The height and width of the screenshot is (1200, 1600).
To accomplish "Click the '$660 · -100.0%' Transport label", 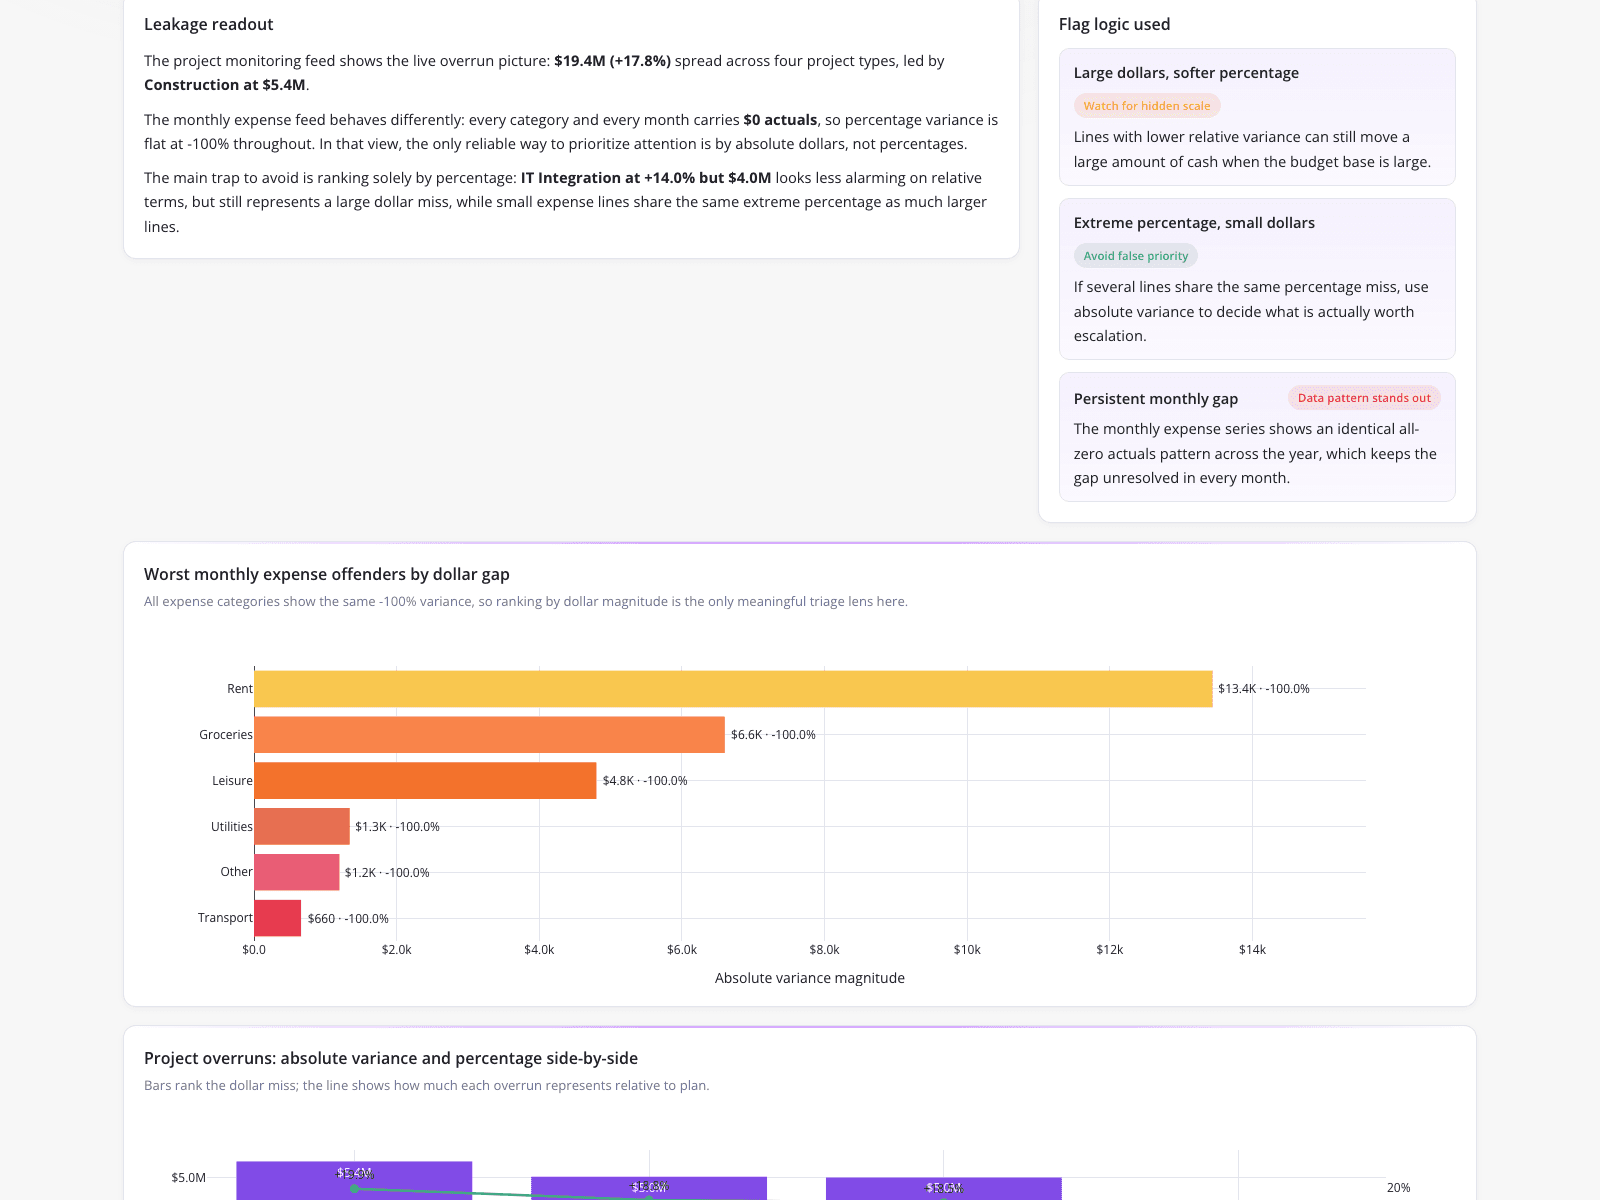I will pyautogui.click(x=348, y=919).
